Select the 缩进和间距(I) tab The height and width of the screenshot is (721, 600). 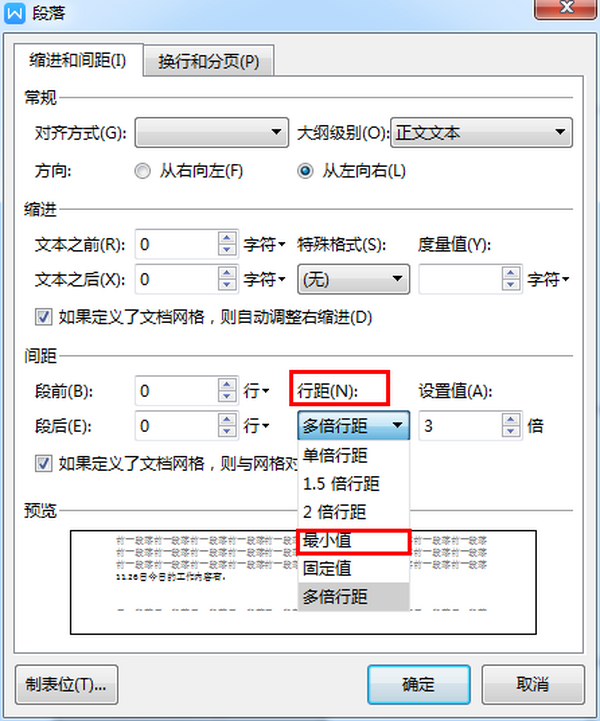tap(78, 60)
